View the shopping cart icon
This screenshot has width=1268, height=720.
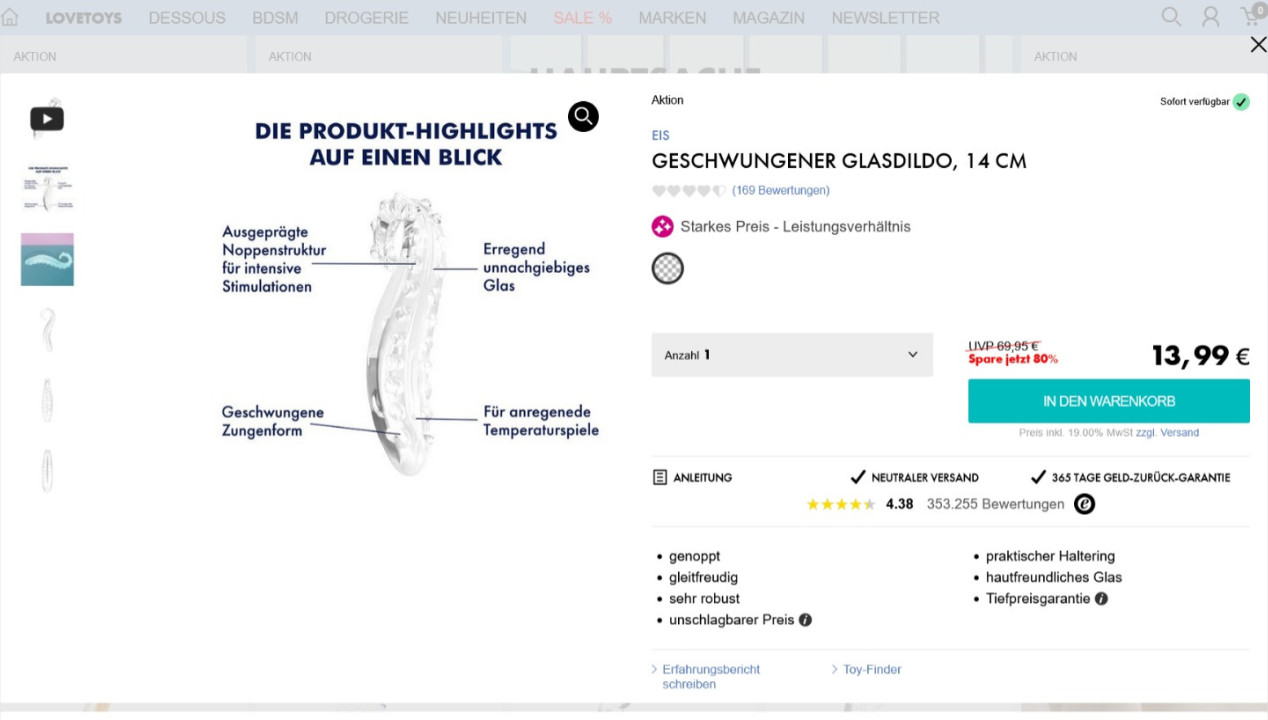(1249, 17)
